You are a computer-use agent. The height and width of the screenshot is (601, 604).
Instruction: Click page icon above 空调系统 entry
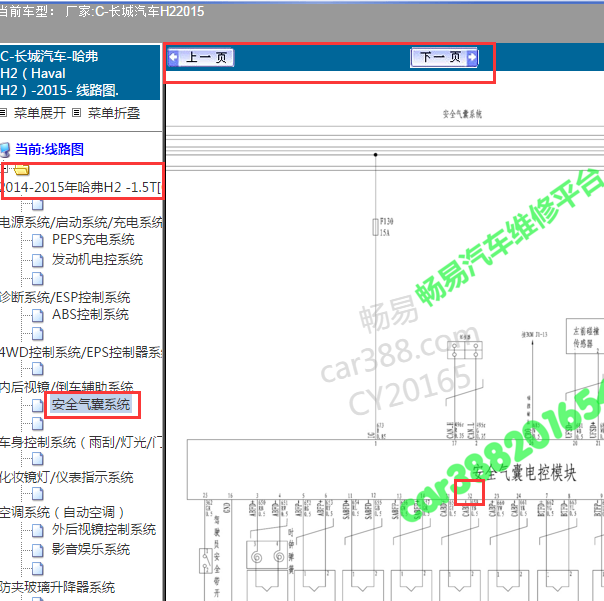click(37, 494)
